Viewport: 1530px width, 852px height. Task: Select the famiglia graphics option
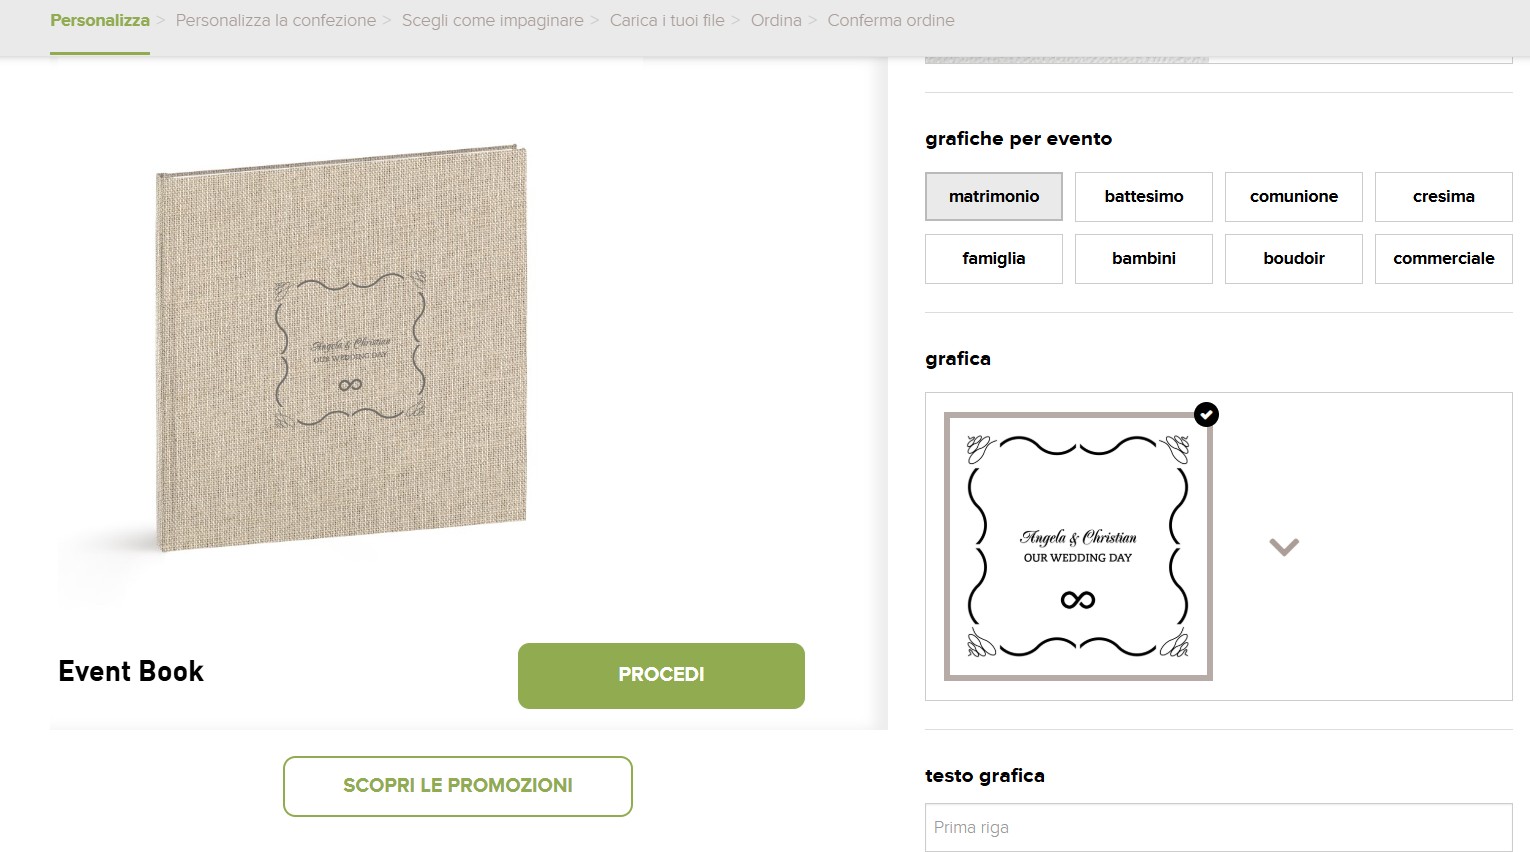click(994, 259)
